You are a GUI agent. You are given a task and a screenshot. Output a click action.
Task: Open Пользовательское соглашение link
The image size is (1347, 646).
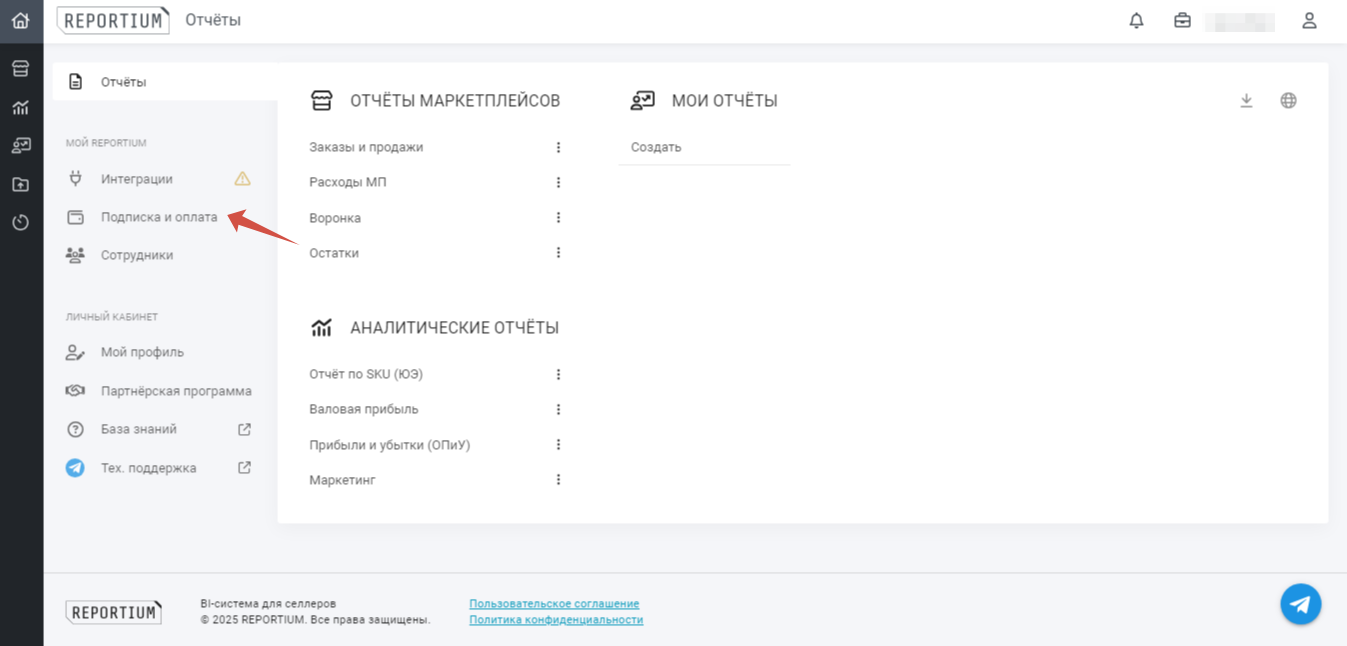[x=554, y=604]
